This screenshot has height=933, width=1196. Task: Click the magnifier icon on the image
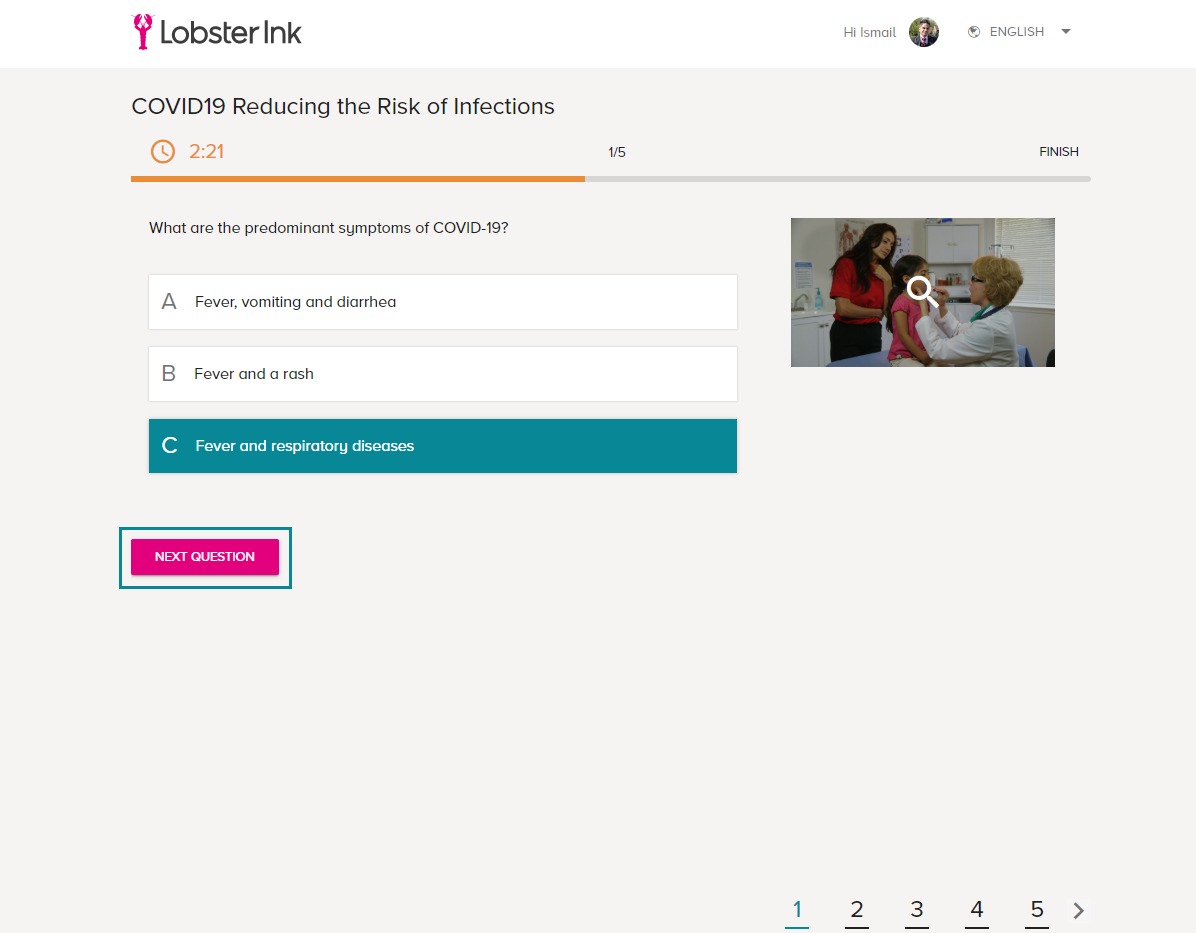click(922, 291)
